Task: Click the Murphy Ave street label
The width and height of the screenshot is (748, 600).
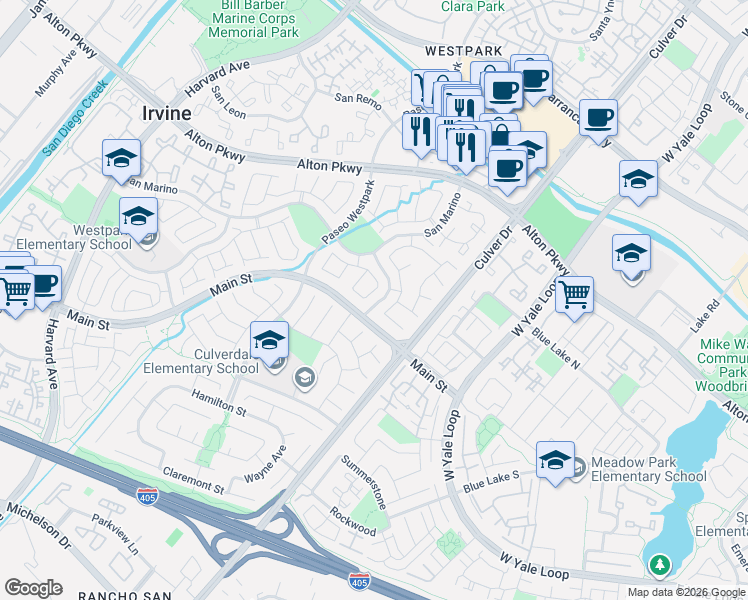Action: coord(56,73)
